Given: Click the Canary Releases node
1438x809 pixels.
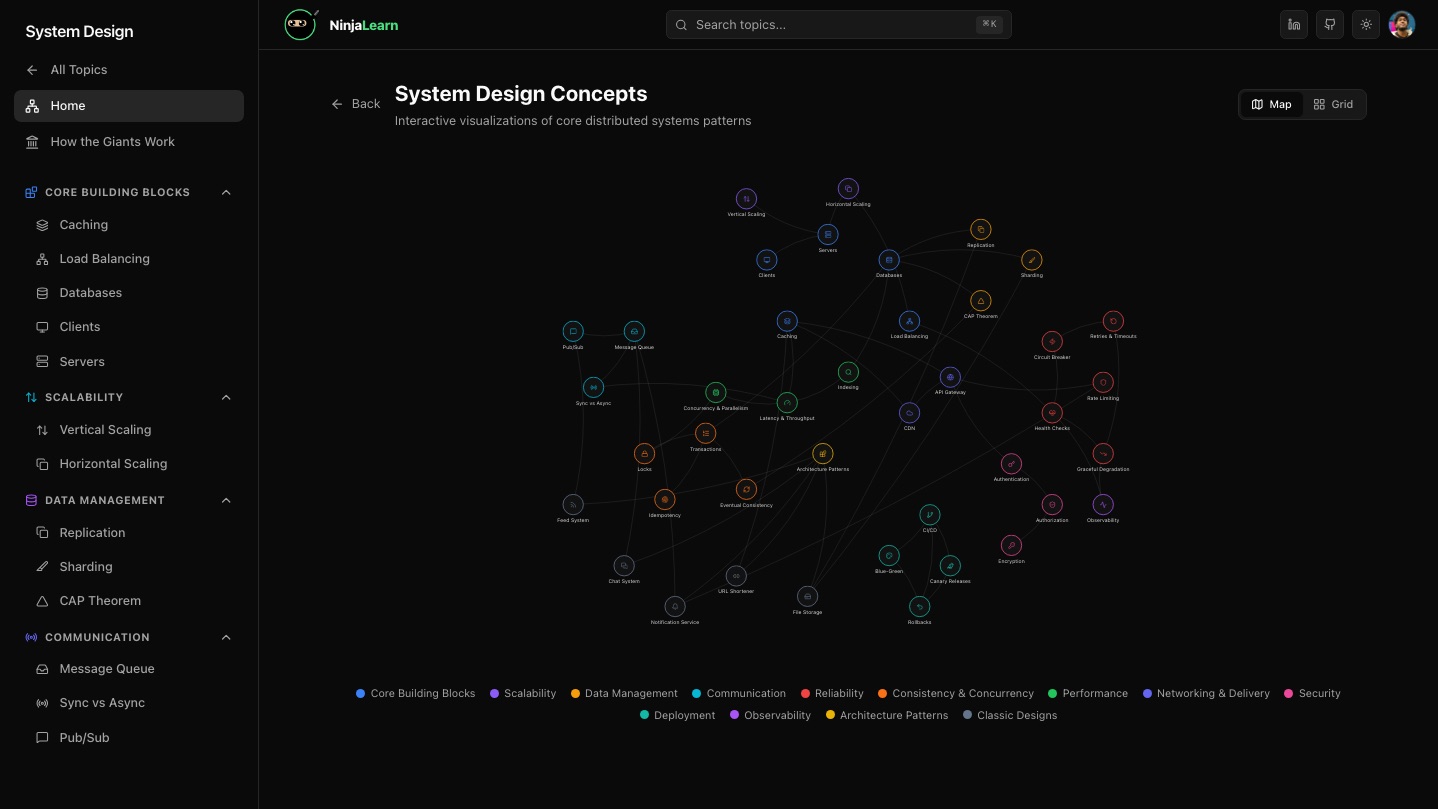Looking at the screenshot, I should (950, 566).
